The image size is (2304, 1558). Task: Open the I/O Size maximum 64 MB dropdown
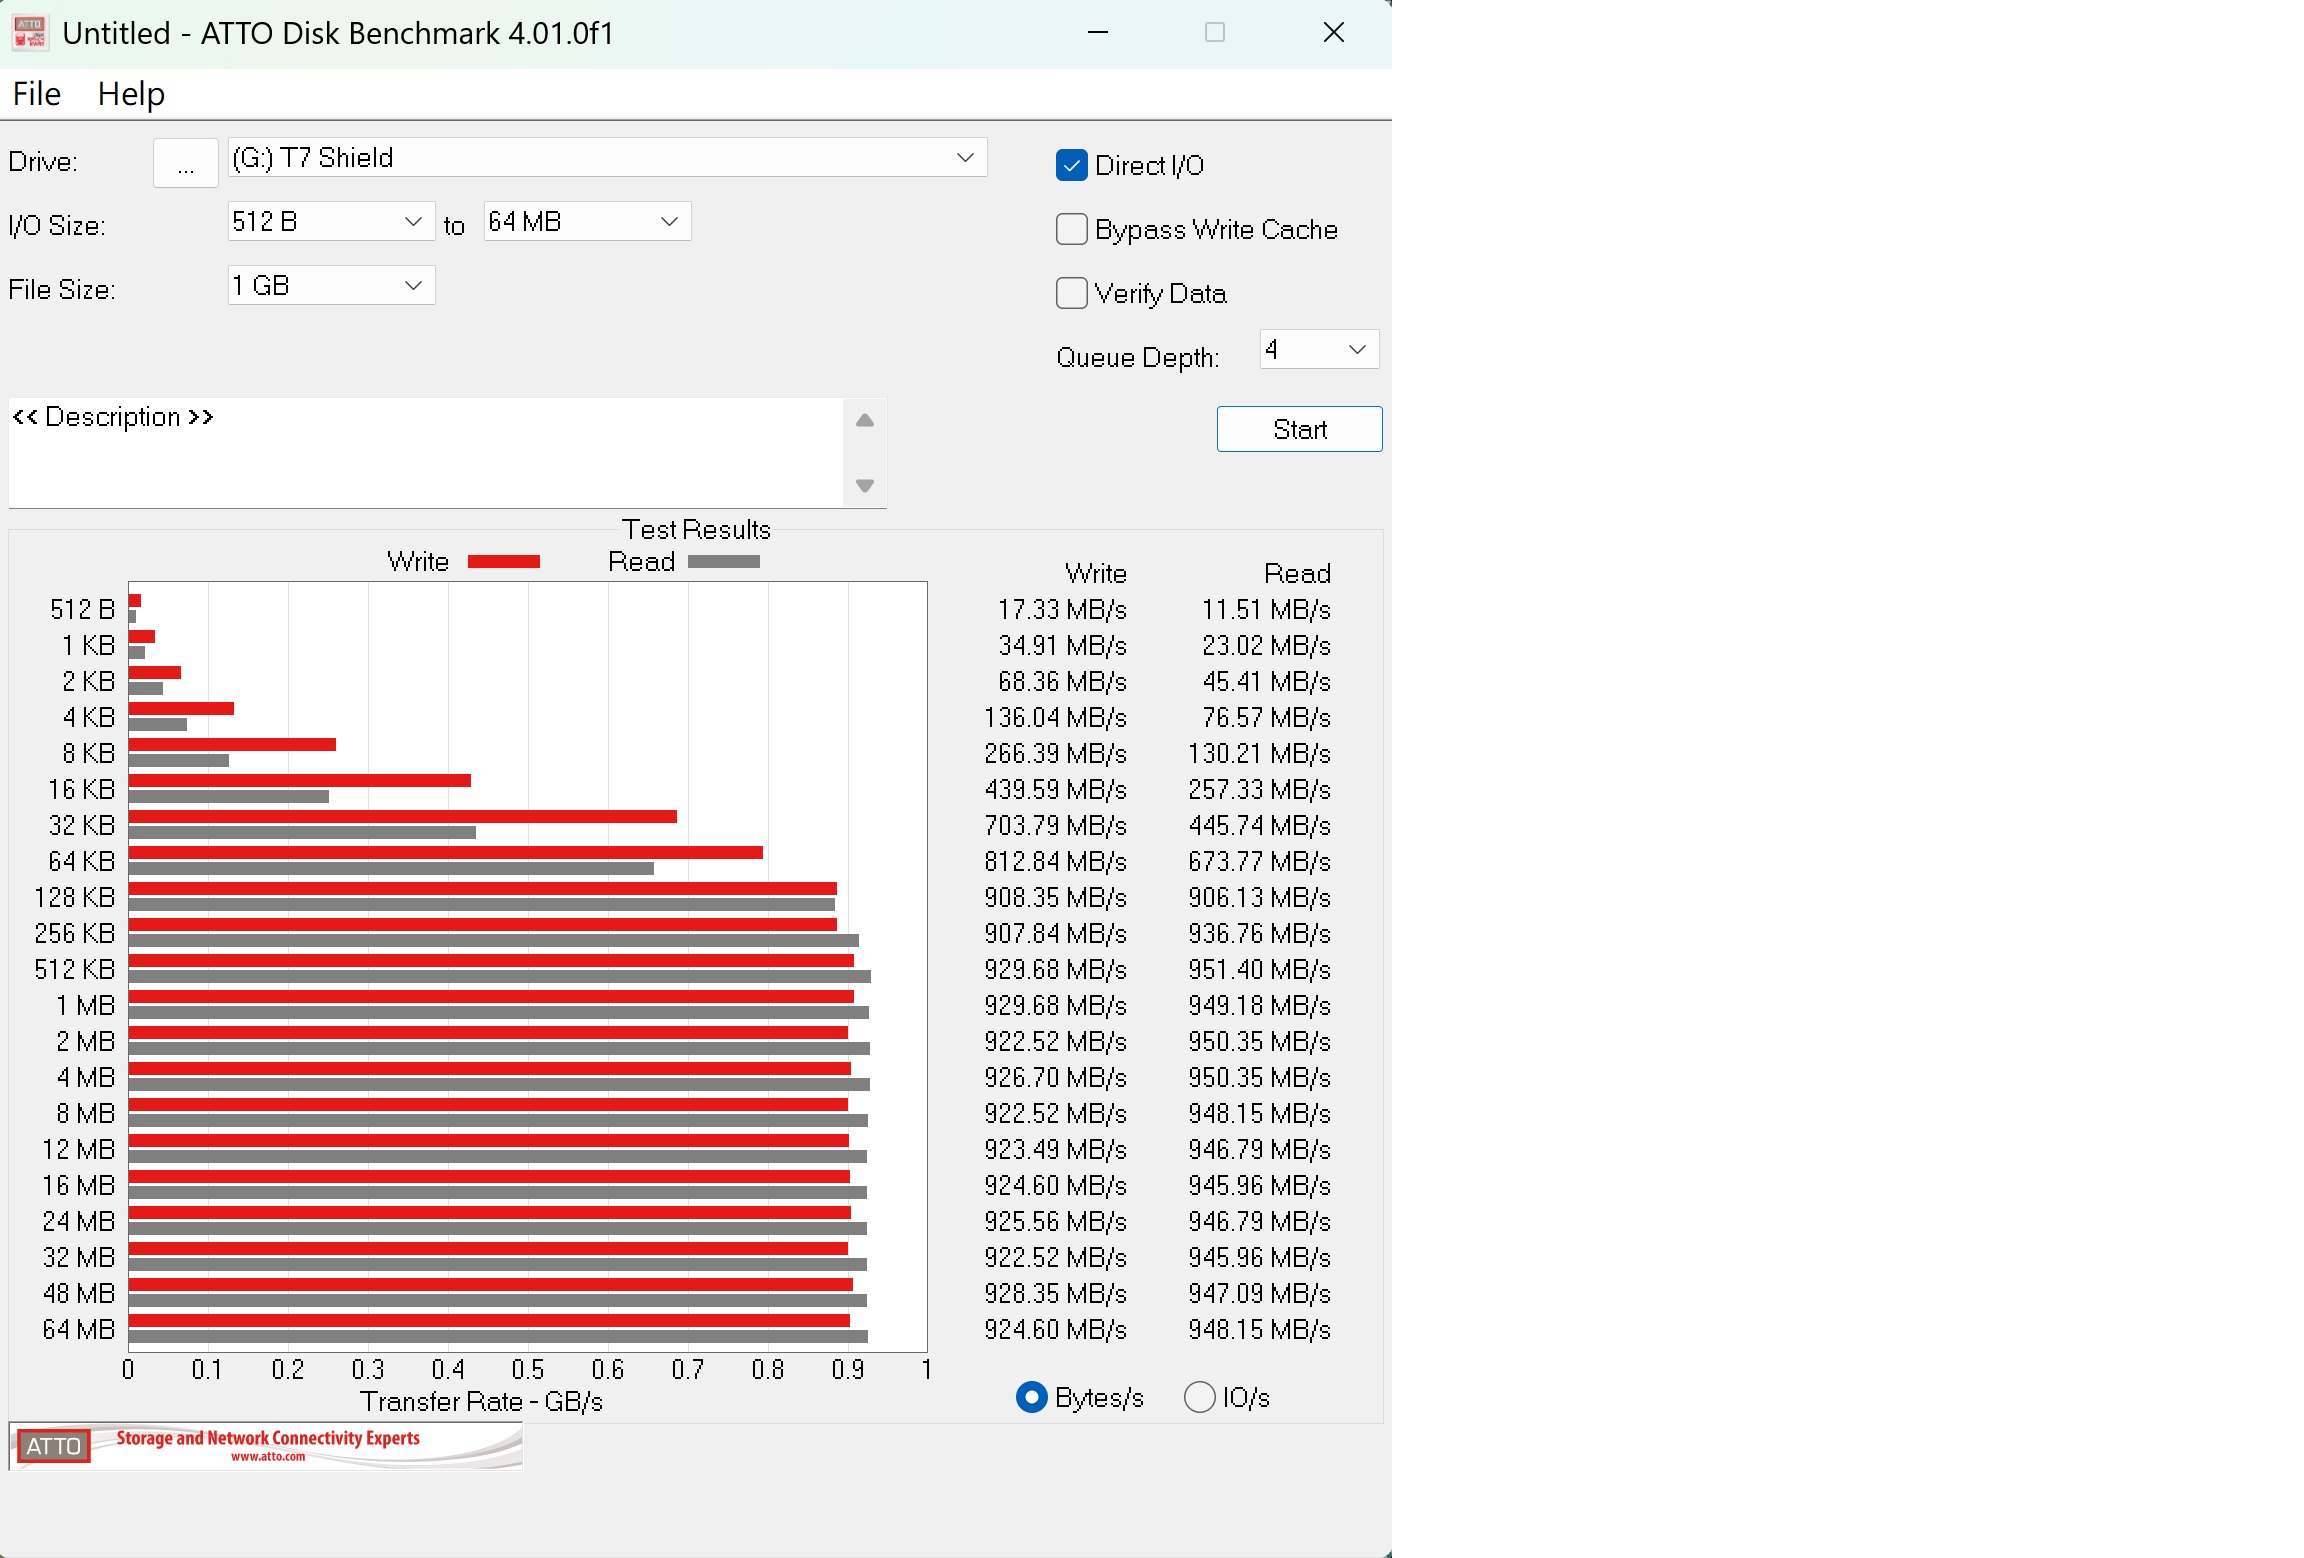coord(587,221)
